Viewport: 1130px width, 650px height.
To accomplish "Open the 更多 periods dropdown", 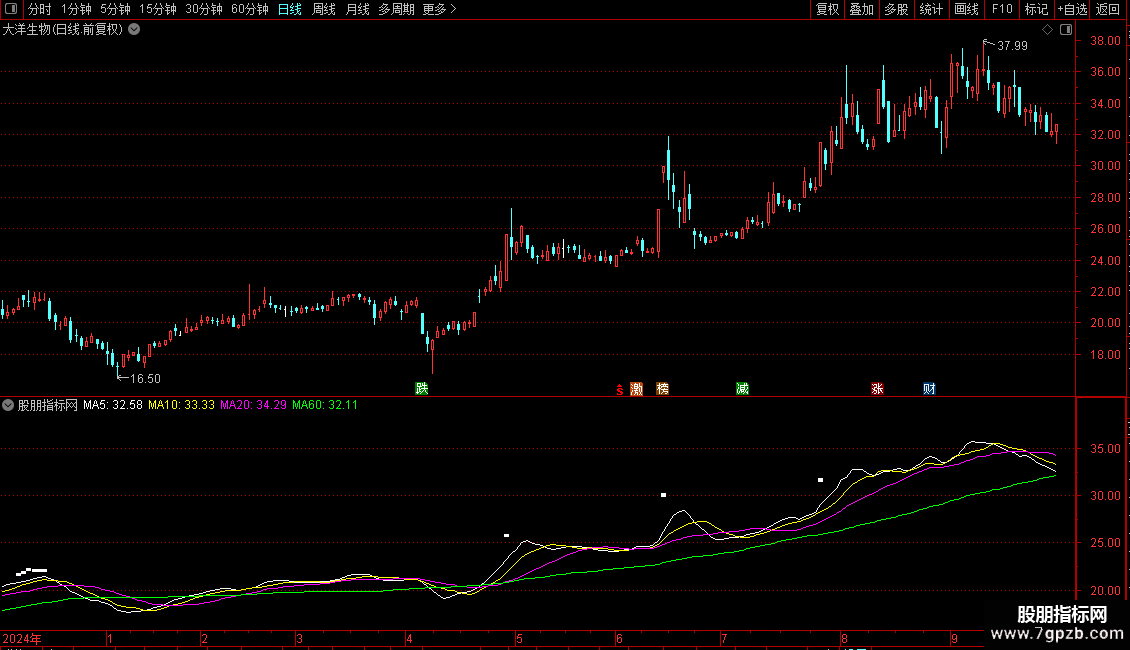I will pos(439,9).
